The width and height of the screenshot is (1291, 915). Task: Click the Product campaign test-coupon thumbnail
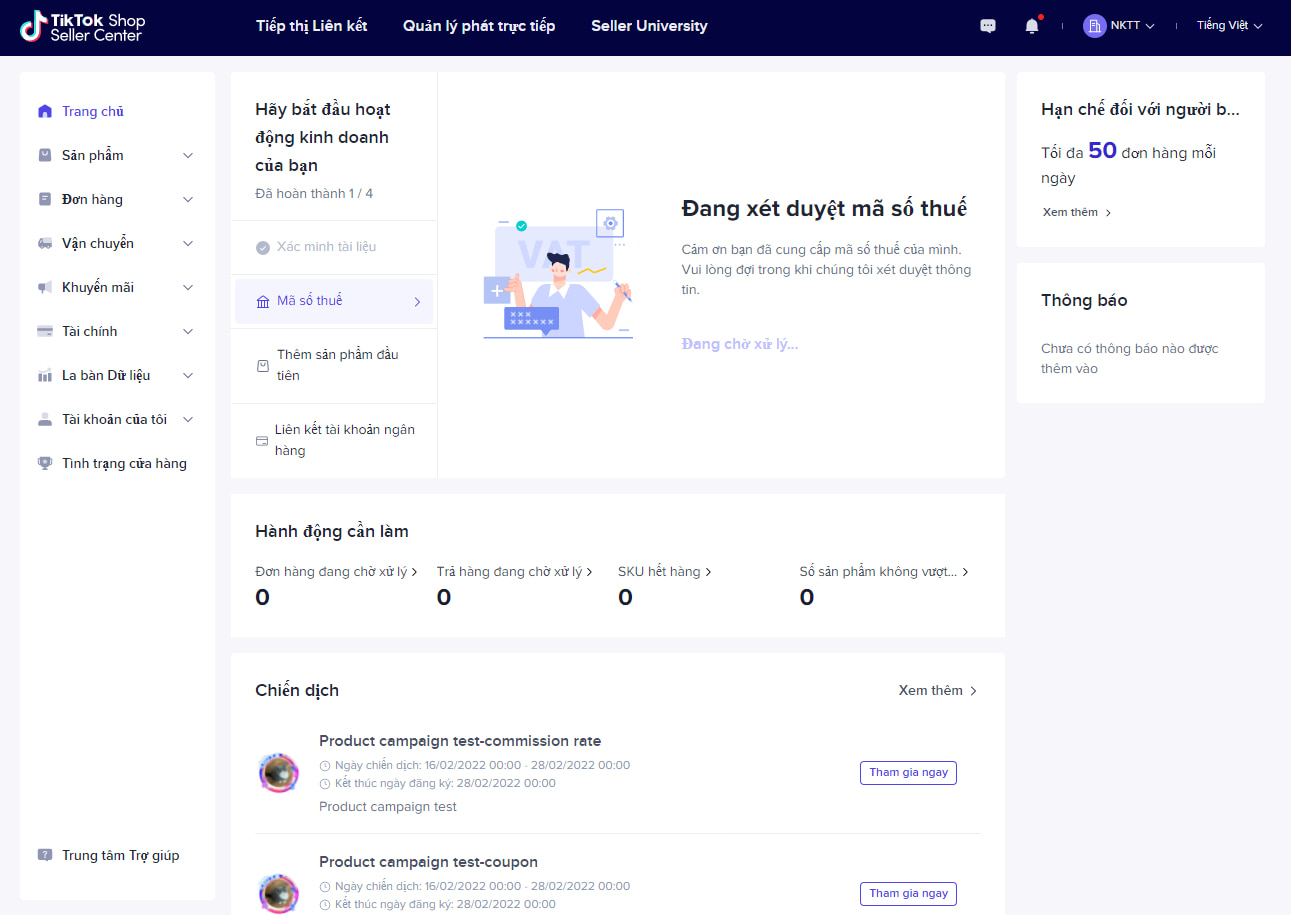click(x=278, y=892)
